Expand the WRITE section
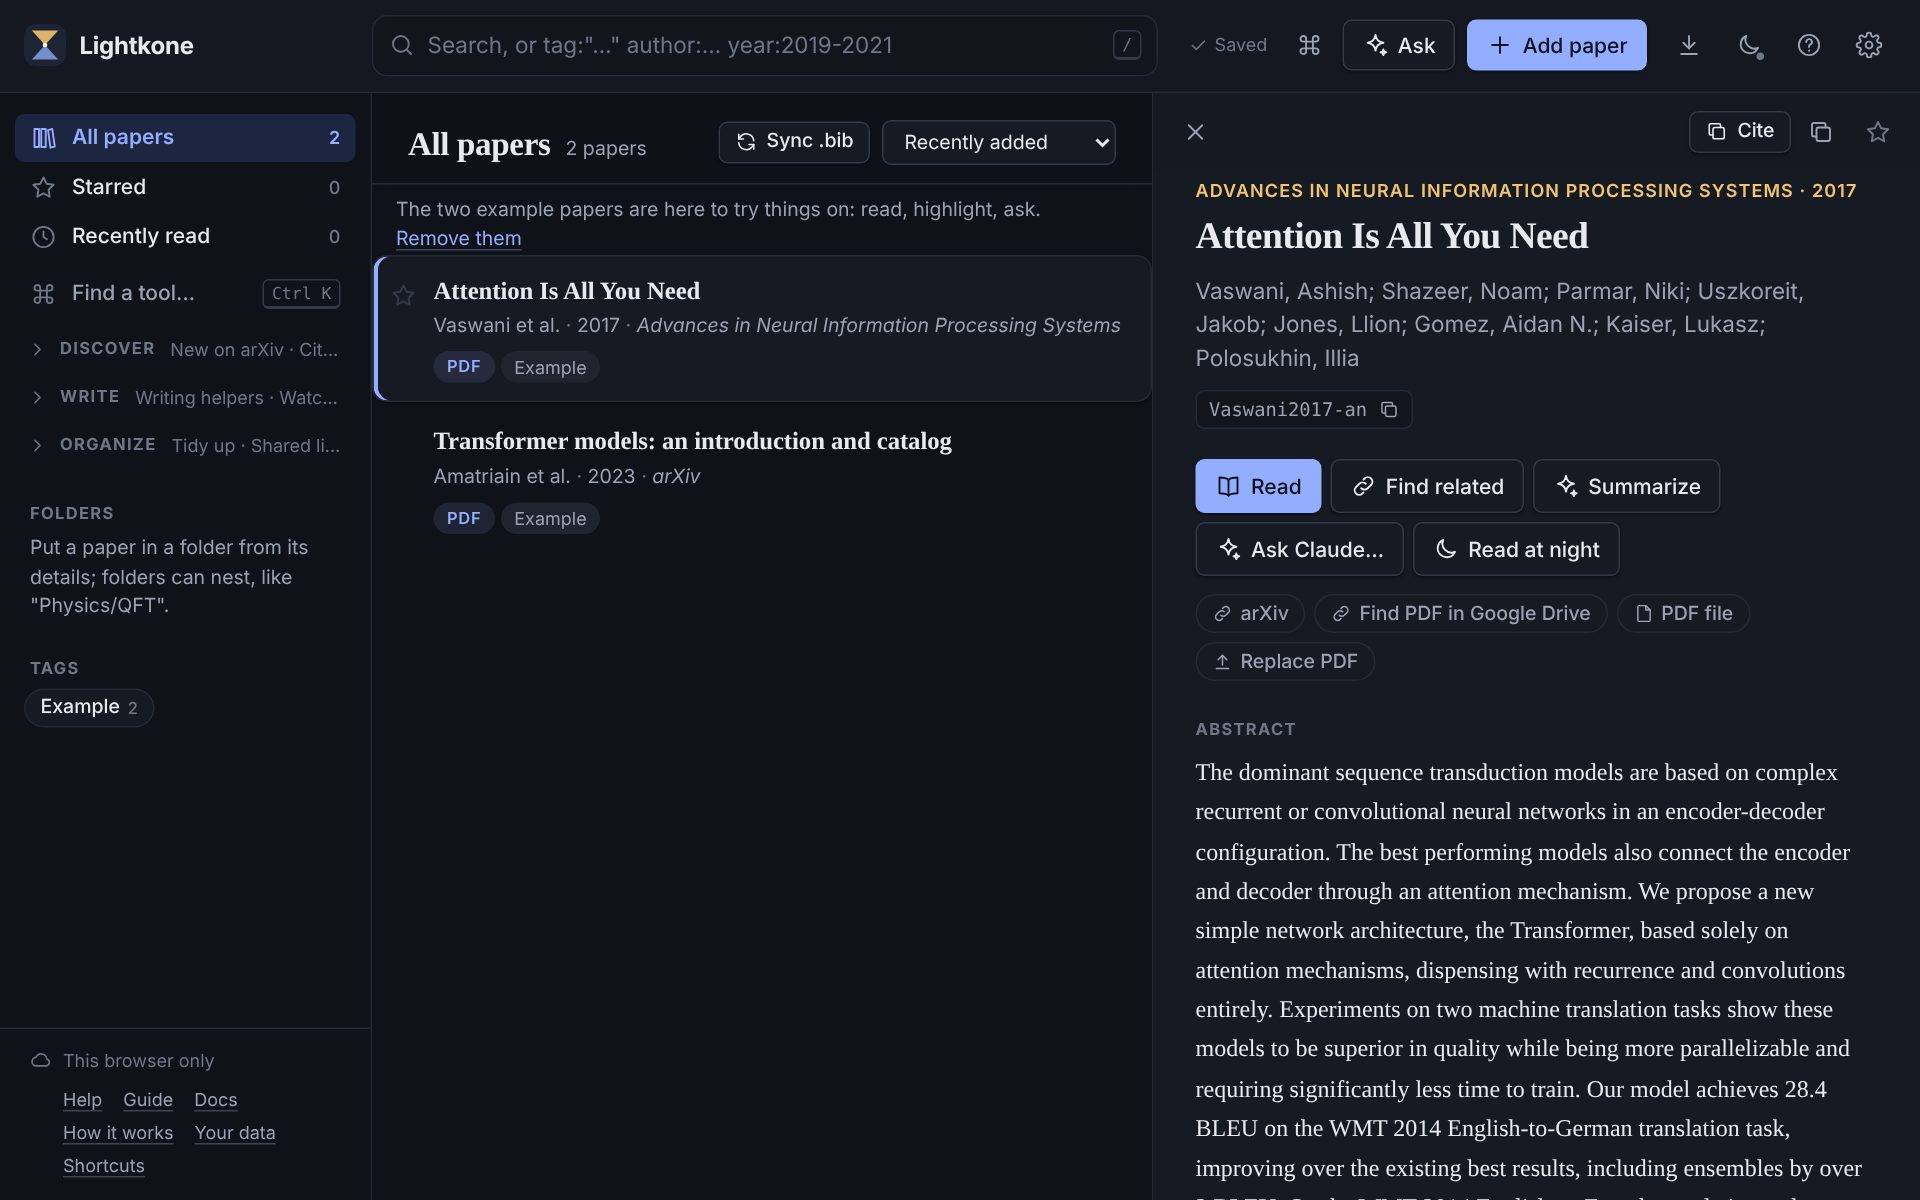 tap(185, 397)
